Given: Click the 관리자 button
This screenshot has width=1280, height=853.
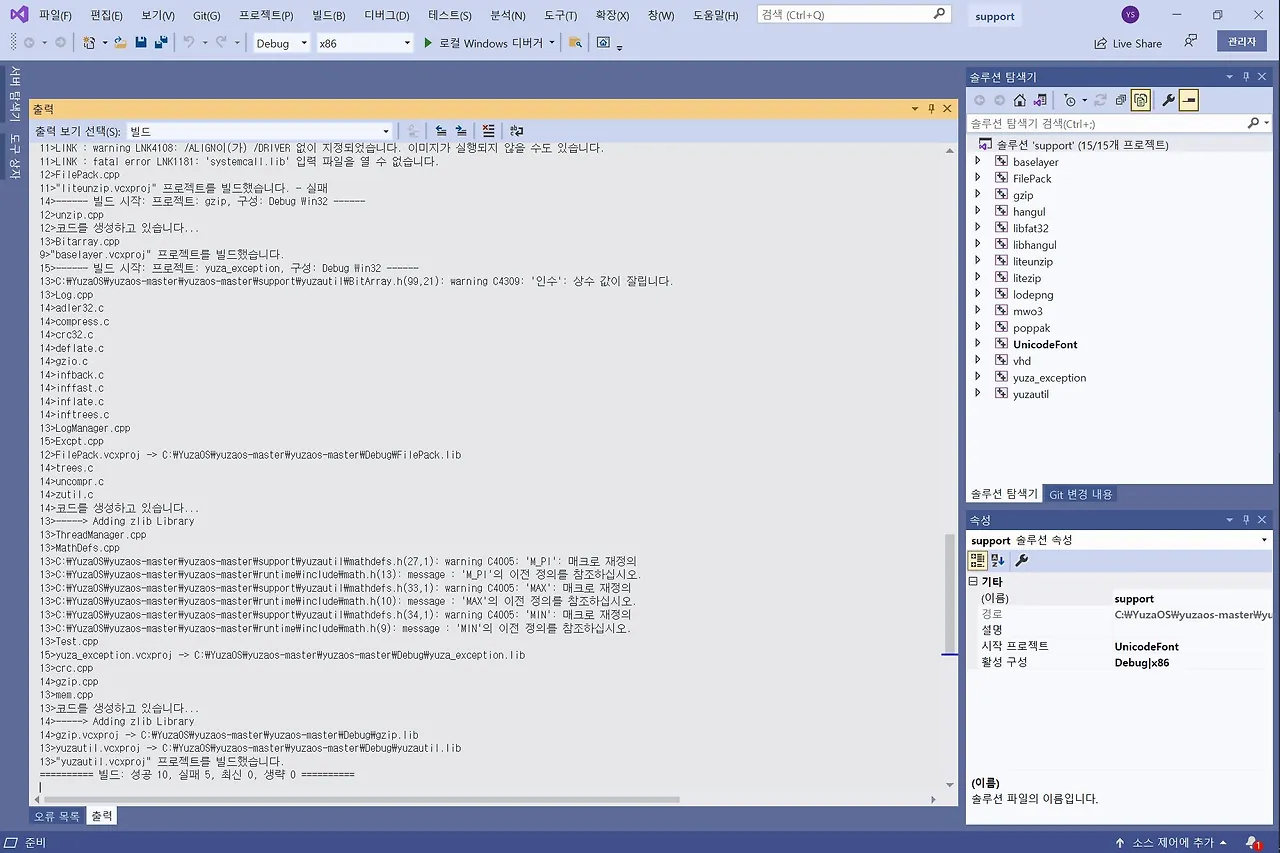Looking at the screenshot, I should (1241, 41).
